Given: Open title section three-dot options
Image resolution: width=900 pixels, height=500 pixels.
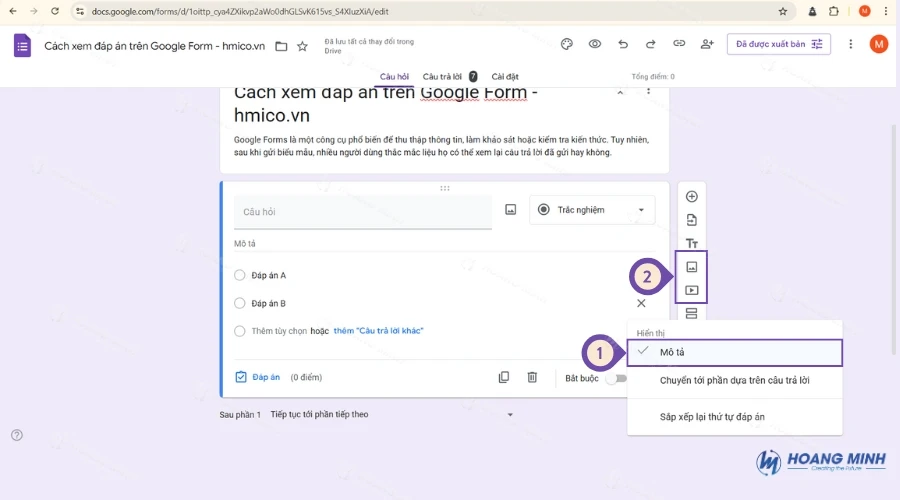Looking at the screenshot, I should (x=649, y=92).
